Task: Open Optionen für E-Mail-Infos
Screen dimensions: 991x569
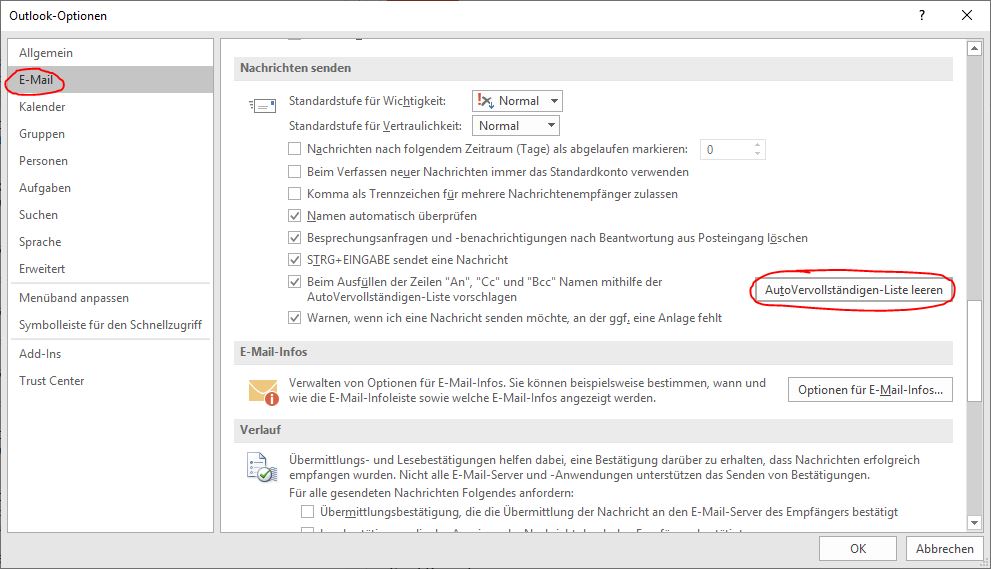Action: coord(870,390)
